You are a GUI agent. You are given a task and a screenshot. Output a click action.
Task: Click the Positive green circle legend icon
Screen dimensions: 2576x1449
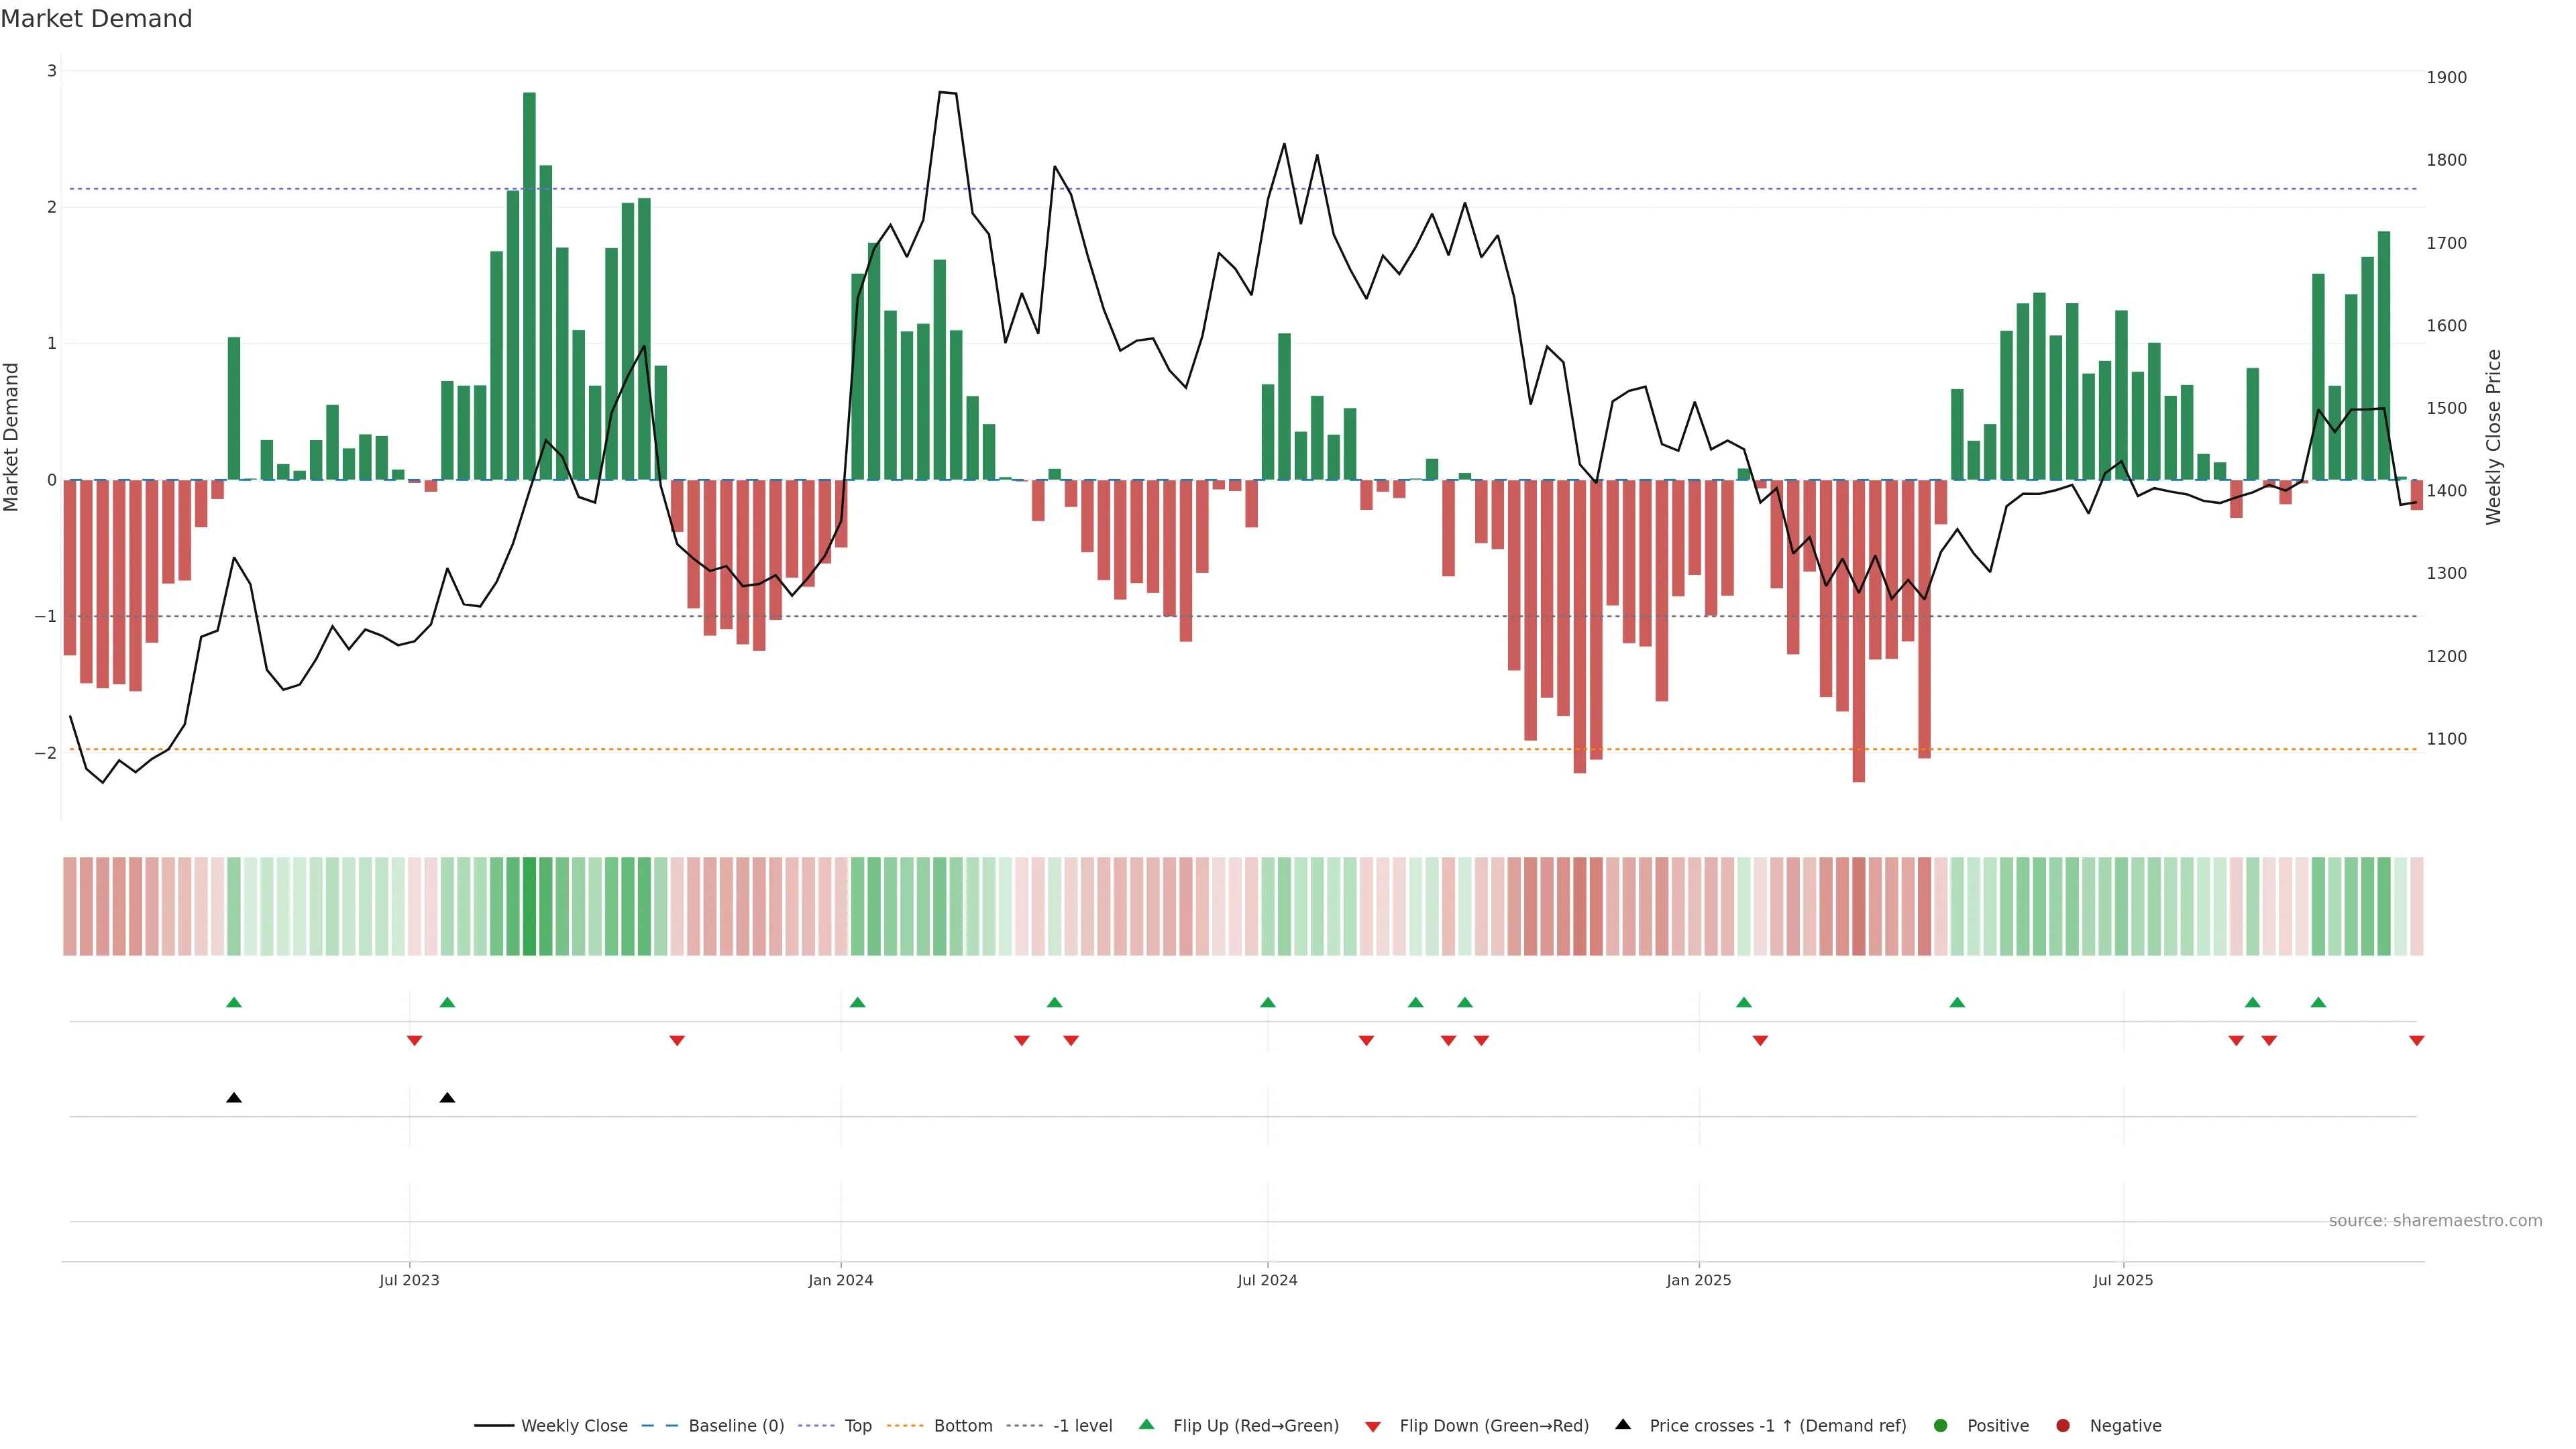tap(1941, 1425)
